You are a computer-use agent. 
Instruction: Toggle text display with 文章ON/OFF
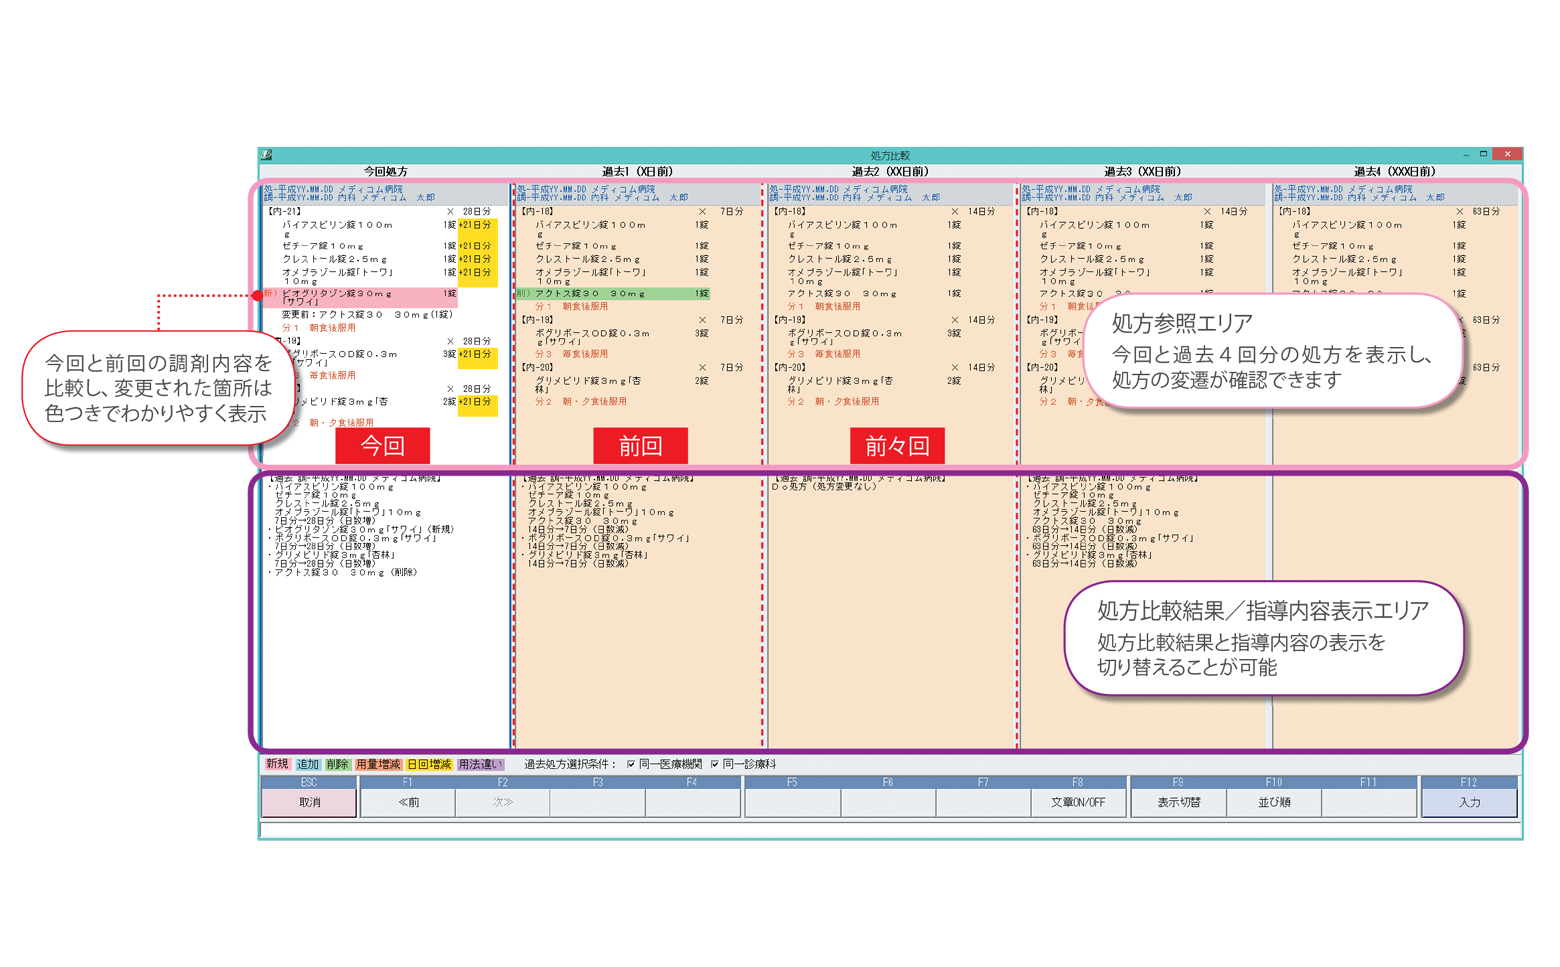point(1077,802)
